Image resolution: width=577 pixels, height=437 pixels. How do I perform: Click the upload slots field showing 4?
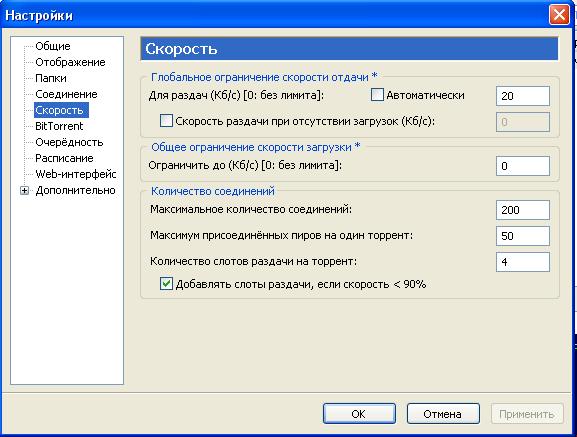click(523, 262)
